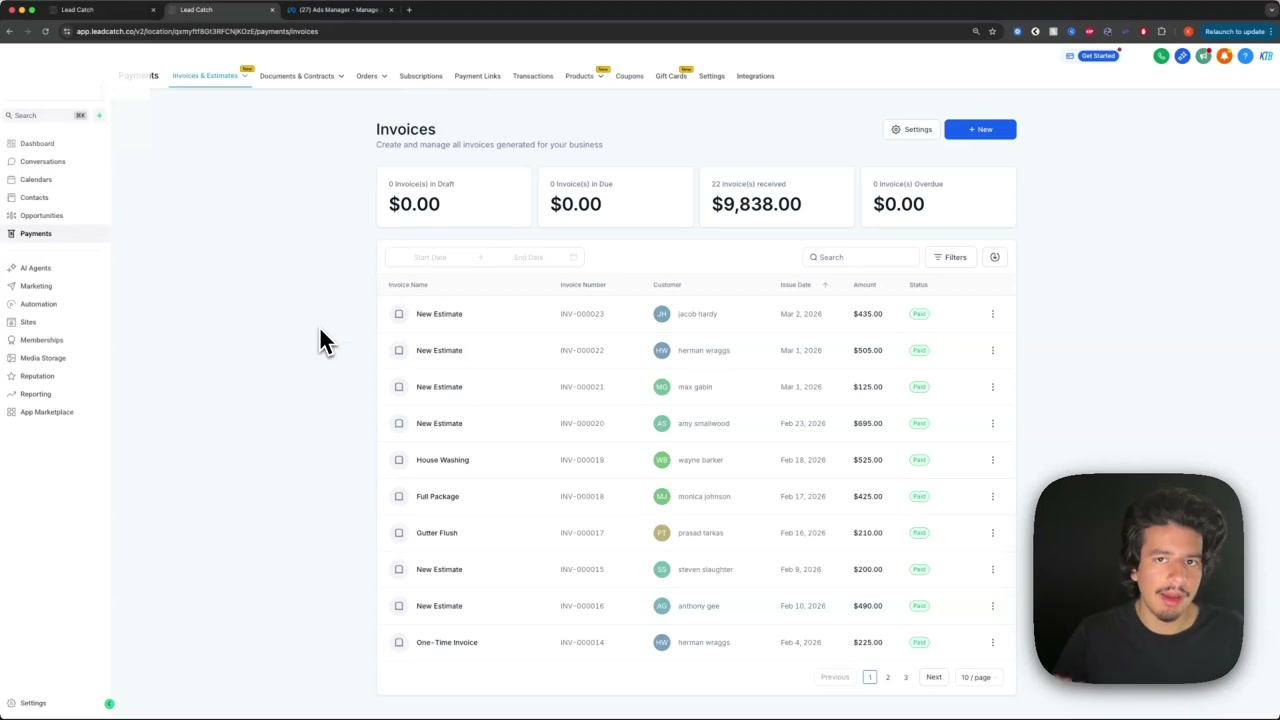Bookmark page with the star icon

[x=992, y=31]
